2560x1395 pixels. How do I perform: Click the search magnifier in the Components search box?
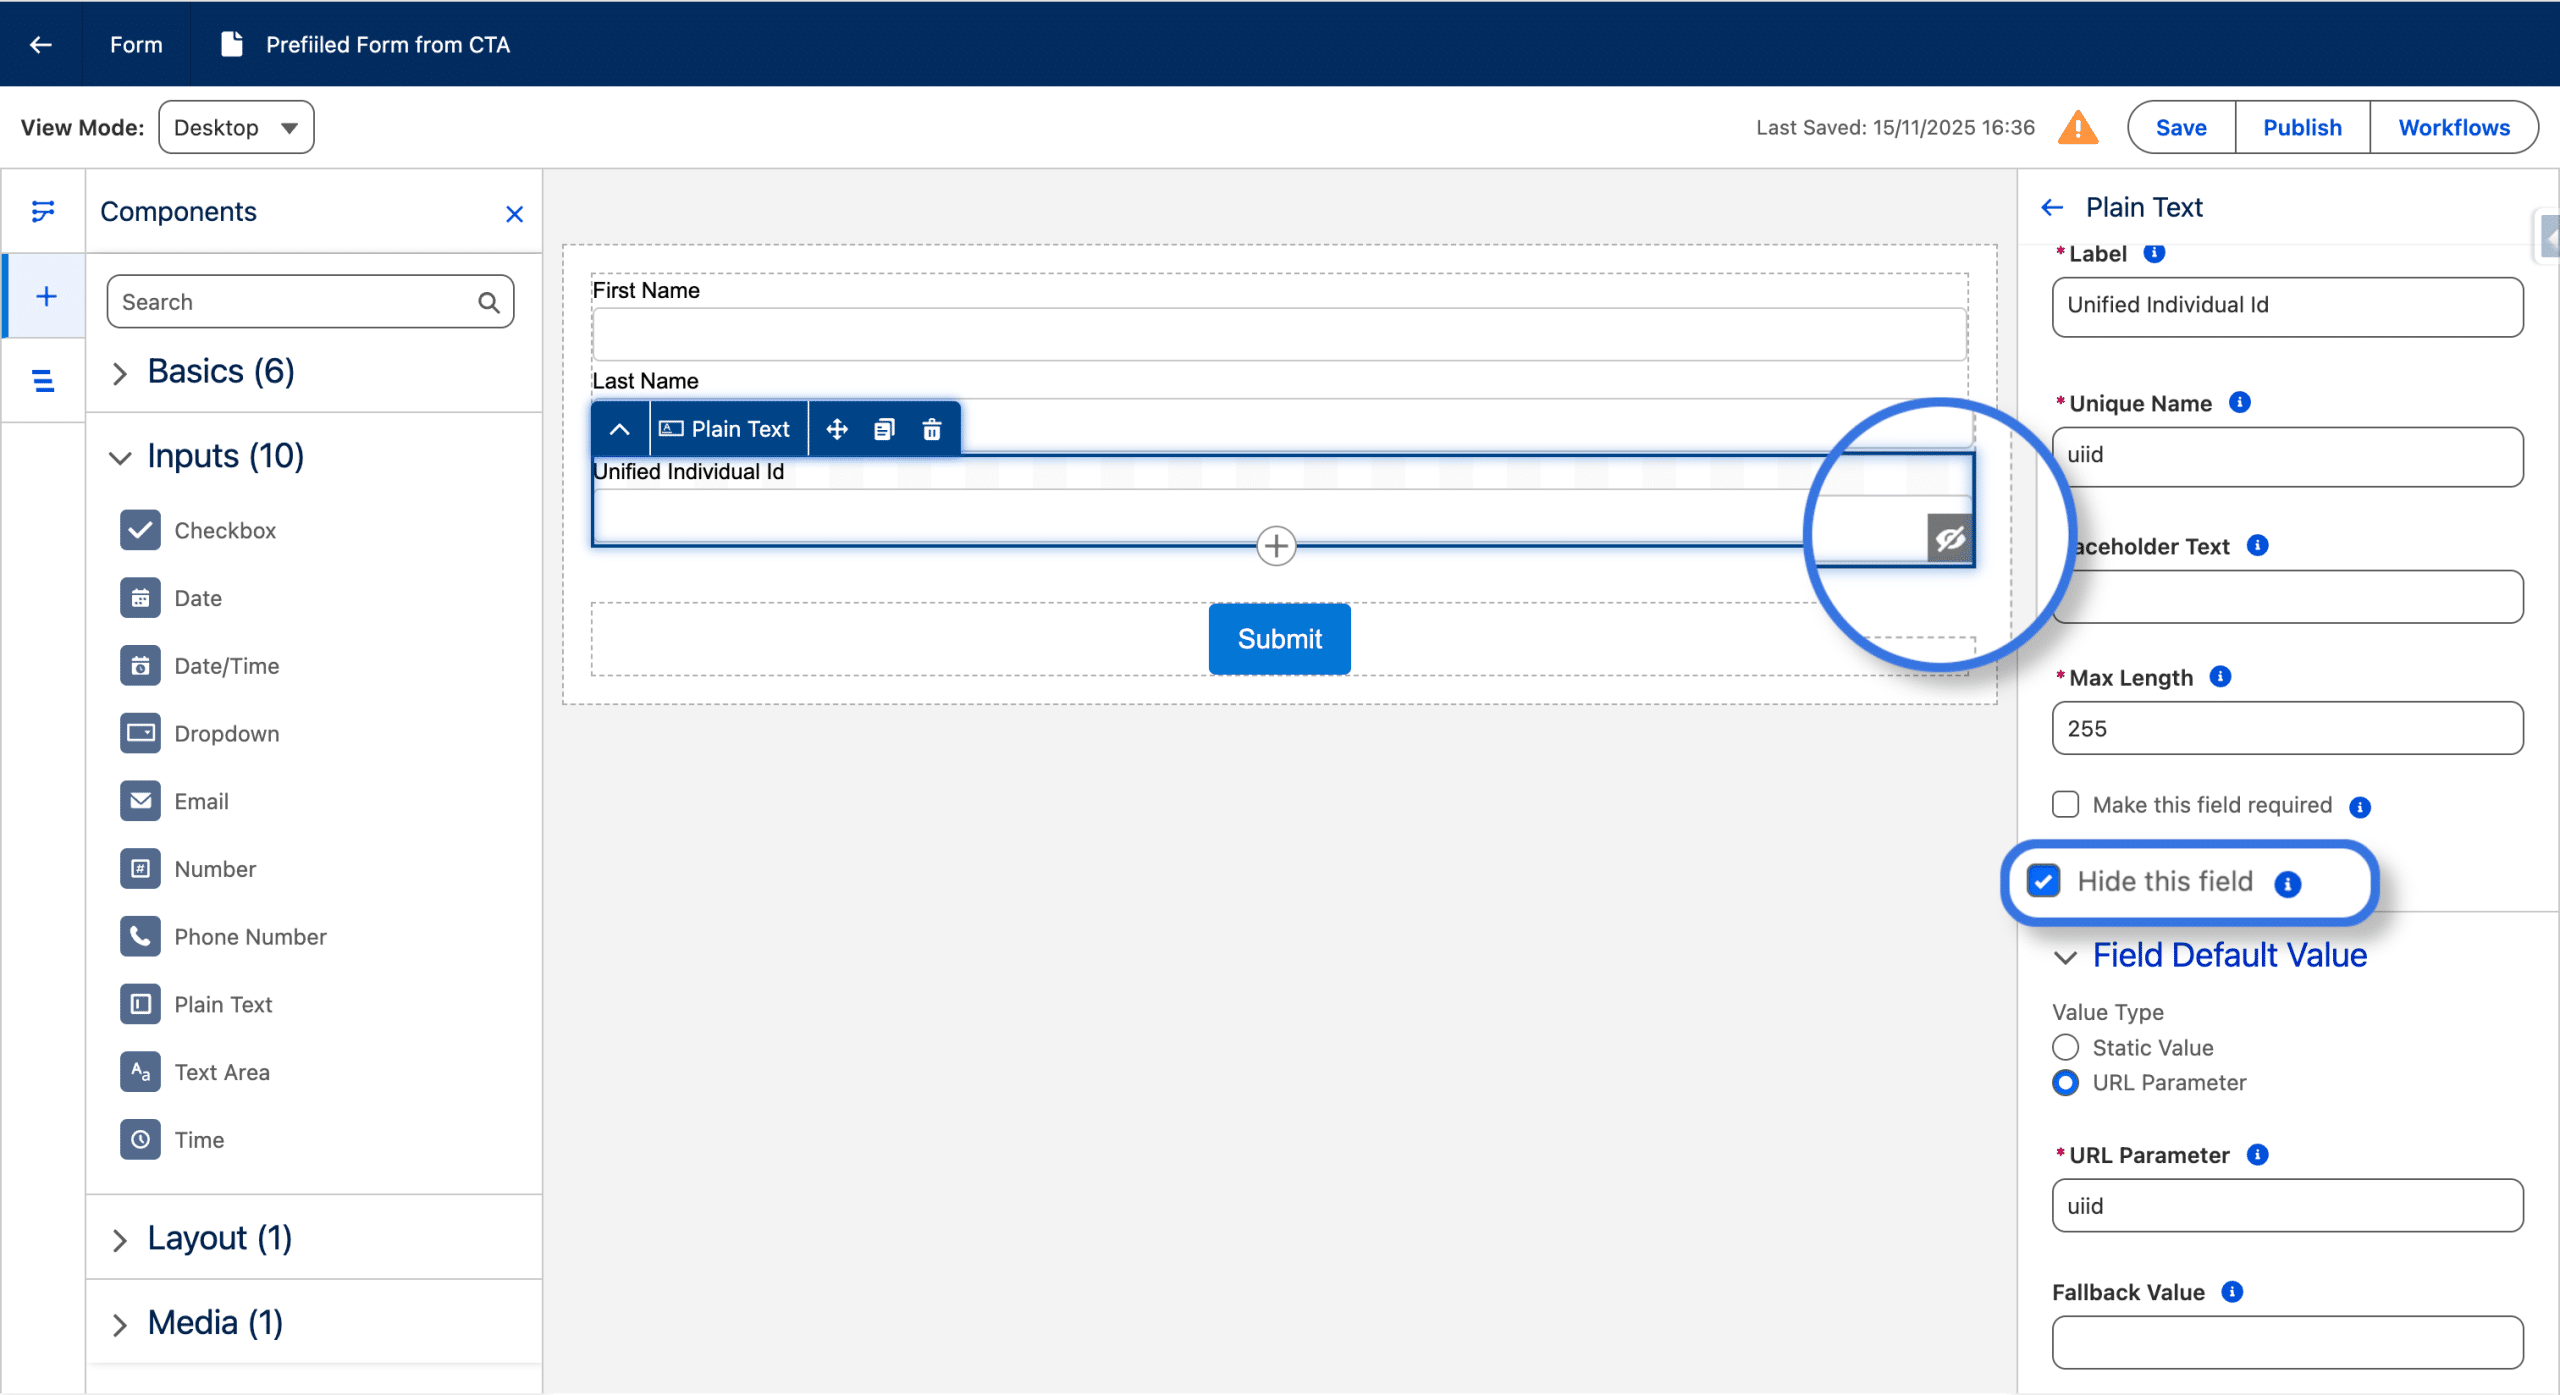[488, 302]
